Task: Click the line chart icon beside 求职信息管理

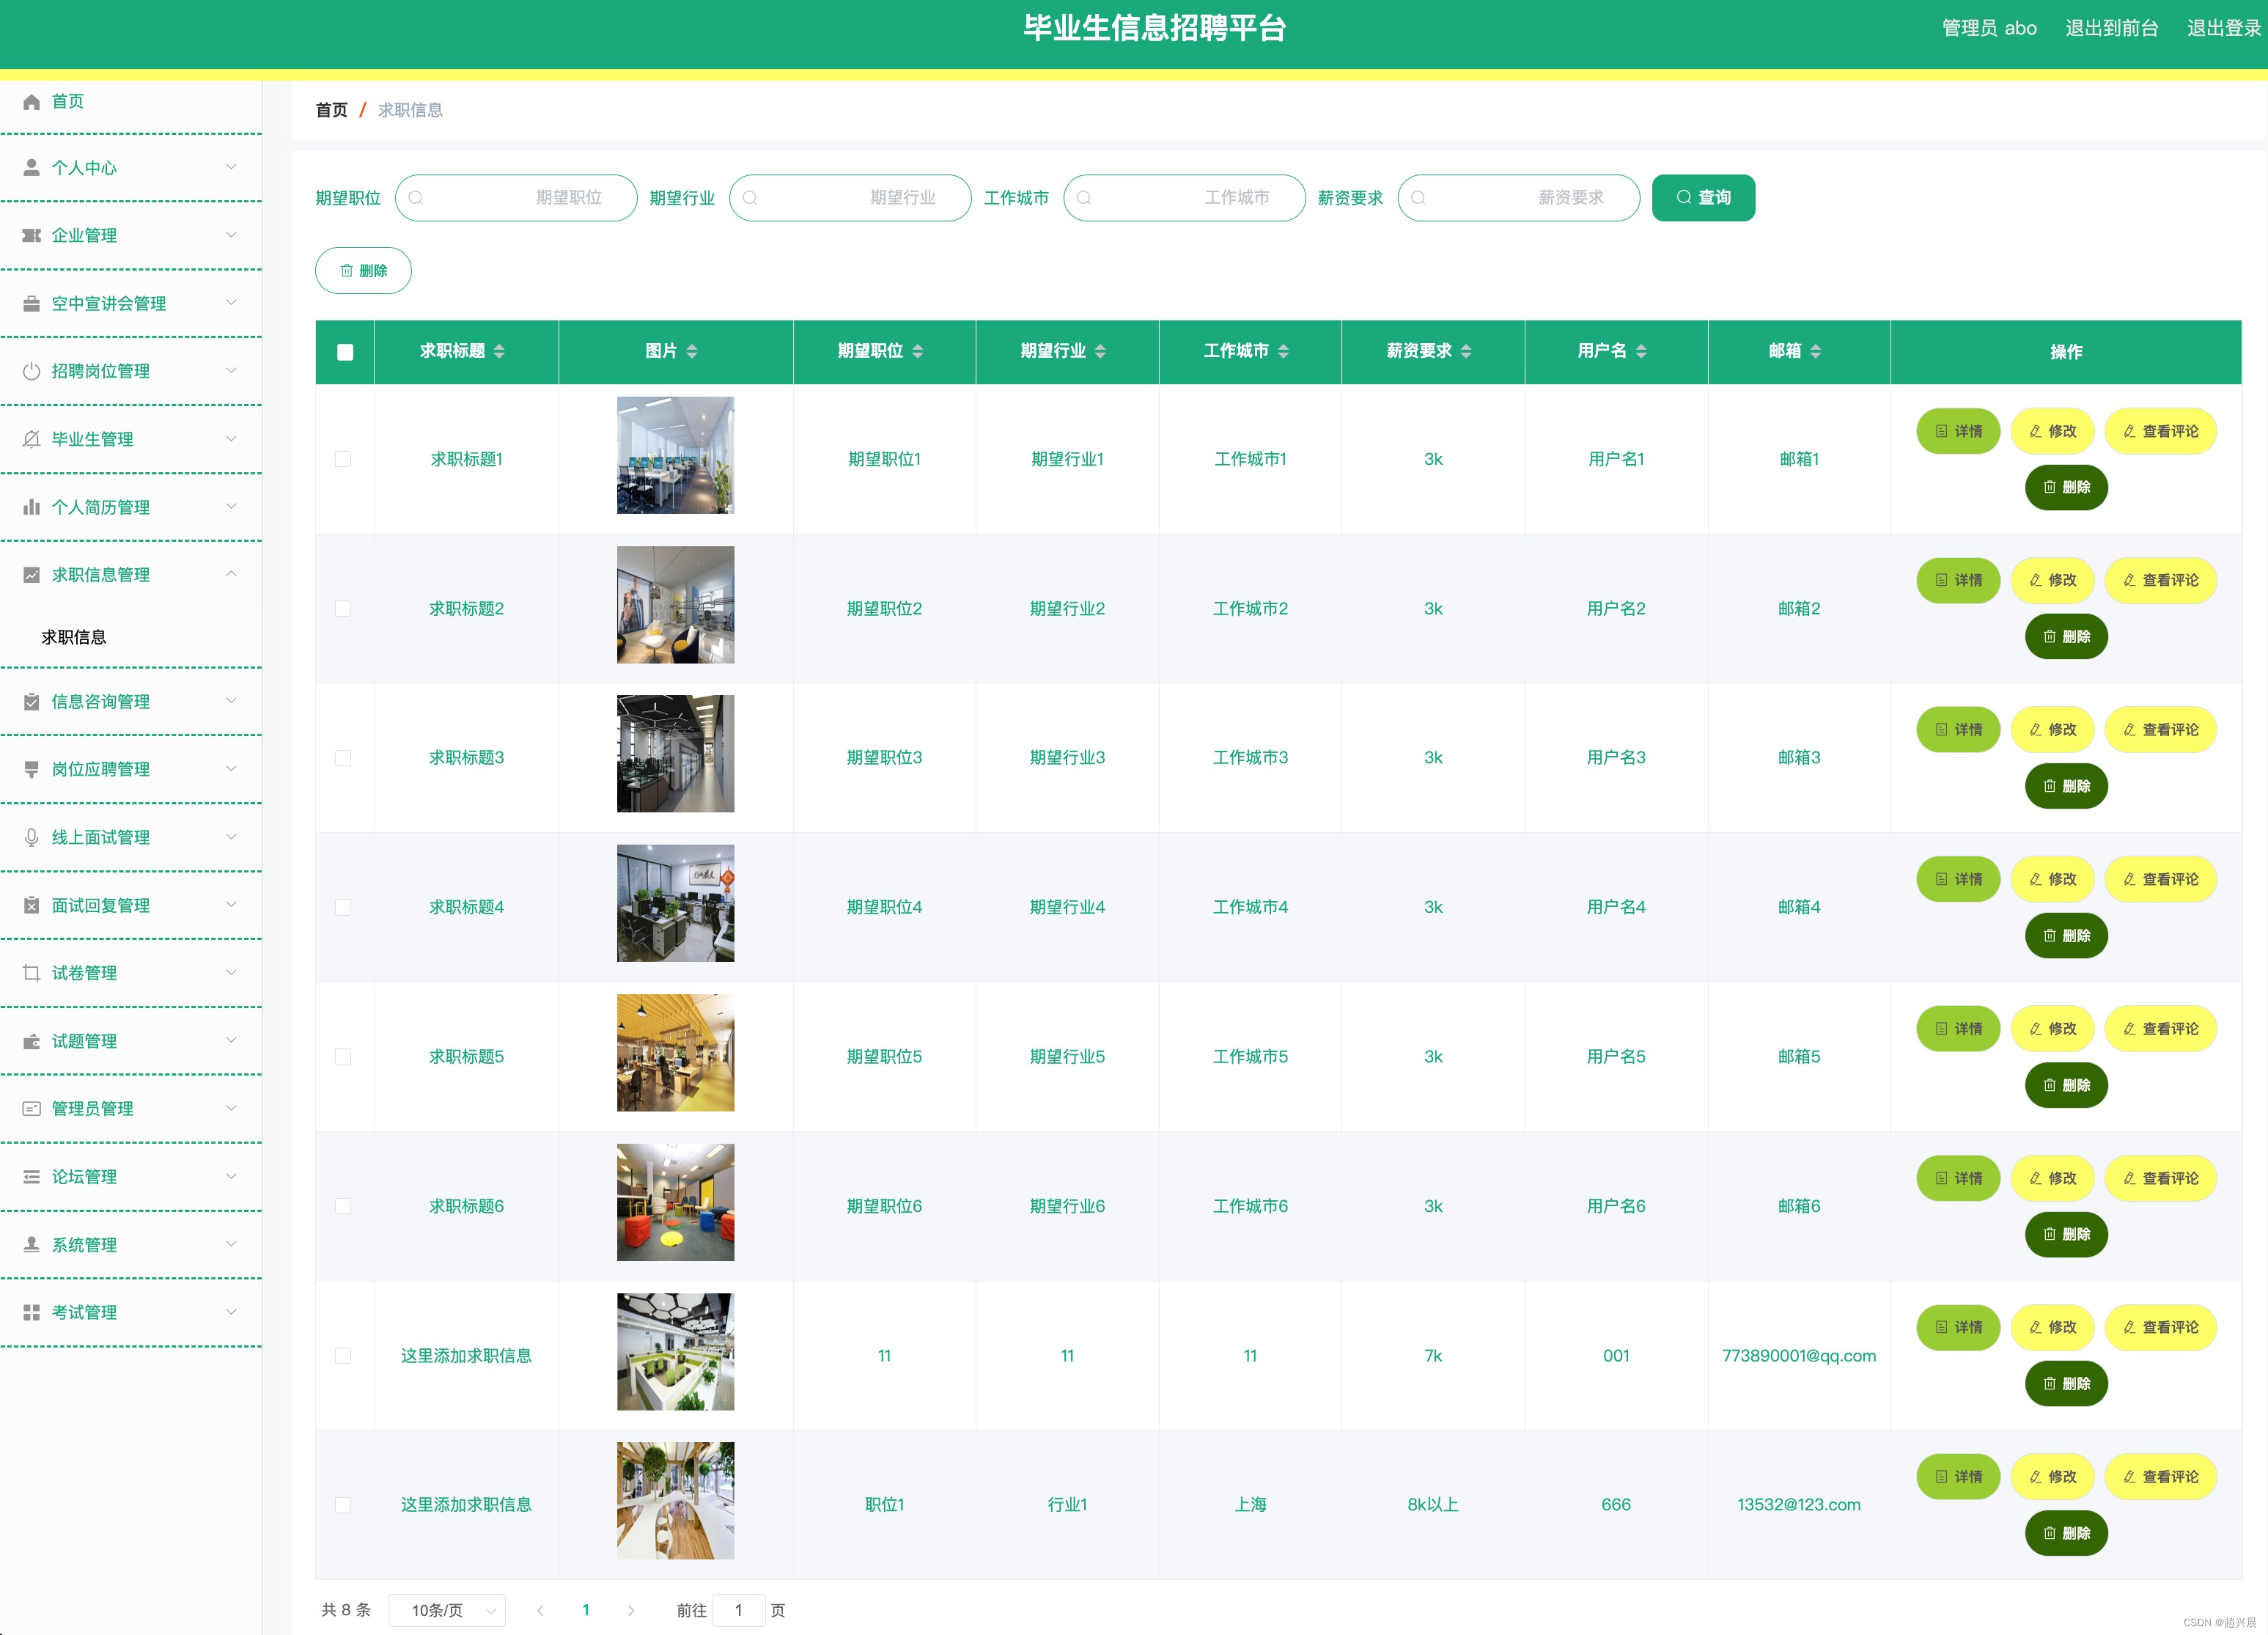Action: click(x=31, y=575)
